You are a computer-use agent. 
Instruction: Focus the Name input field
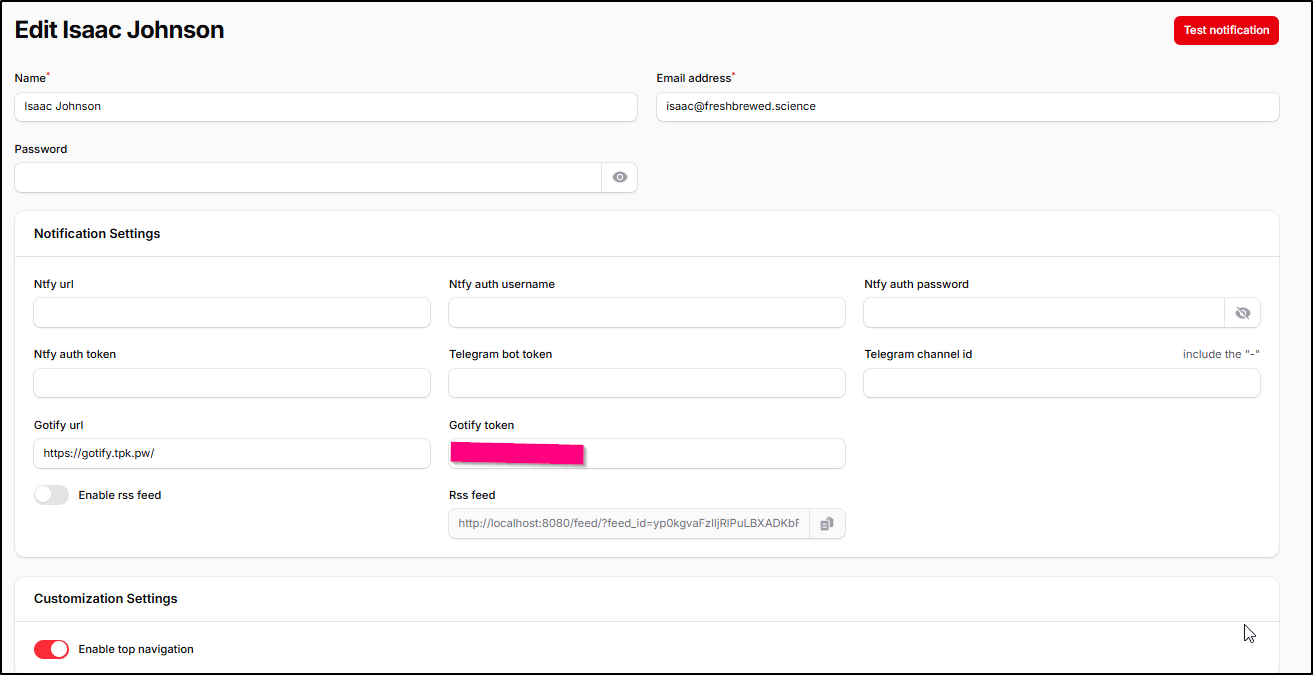(x=325, y=107)
